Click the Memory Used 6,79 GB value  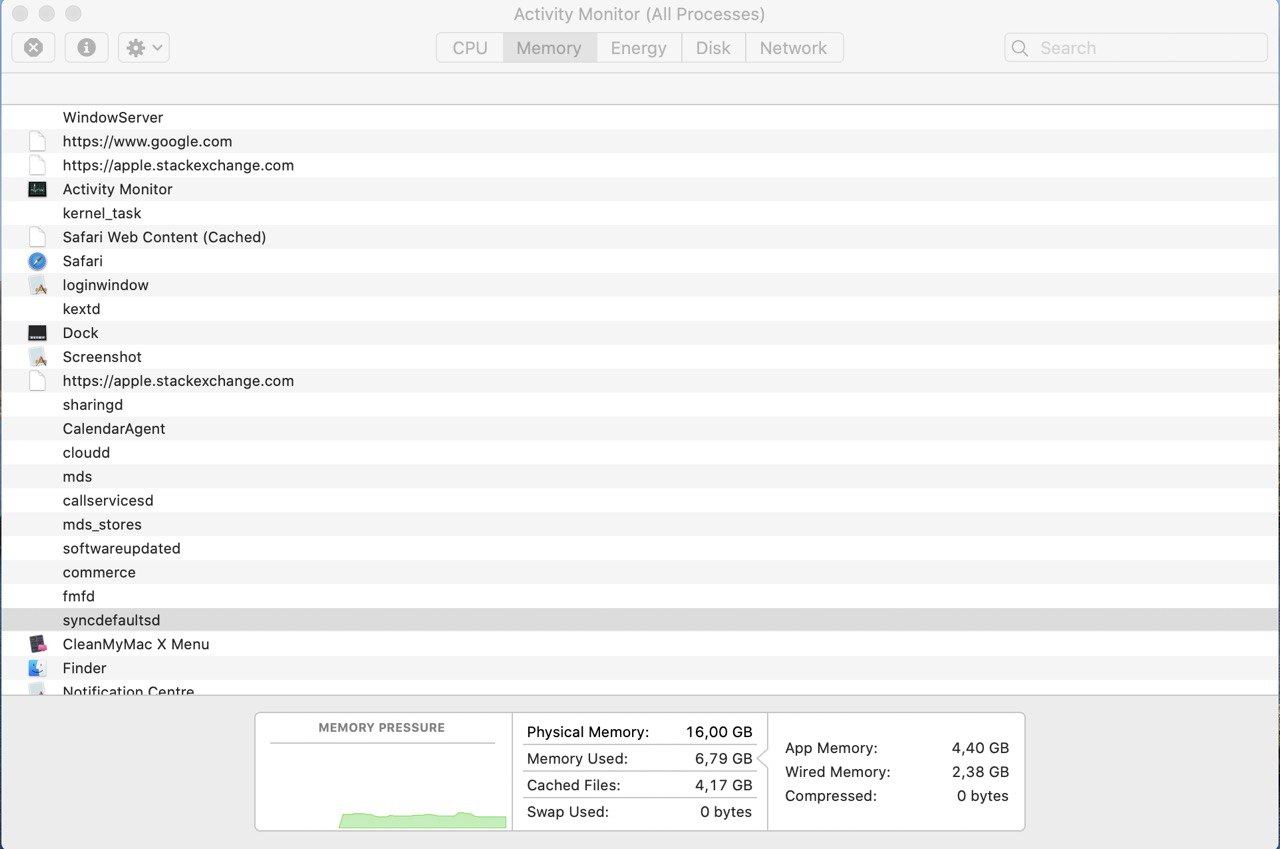(x=723, y=759)
